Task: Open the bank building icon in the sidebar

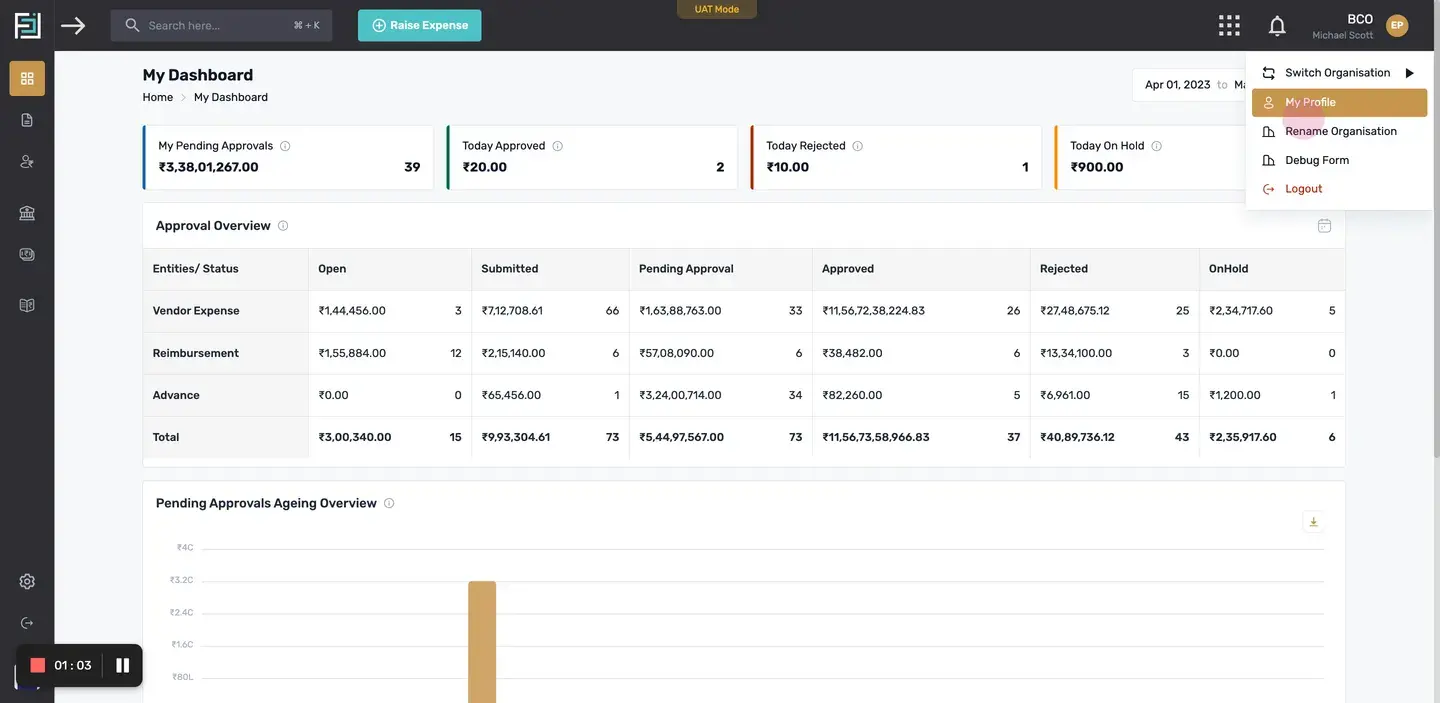Action: click(x=27, y=213)
